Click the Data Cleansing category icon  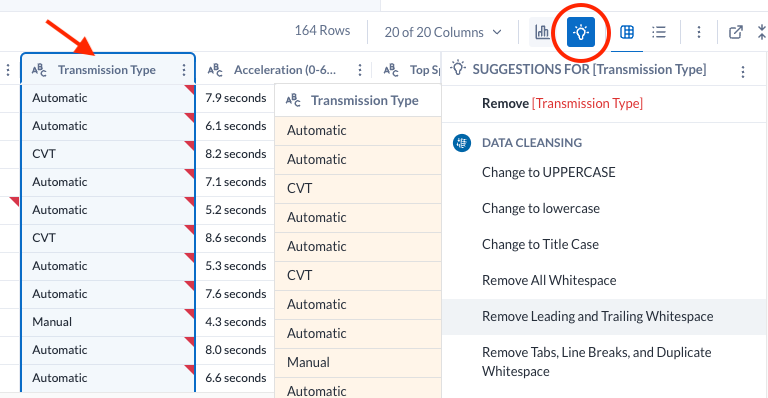coord(462,143)
